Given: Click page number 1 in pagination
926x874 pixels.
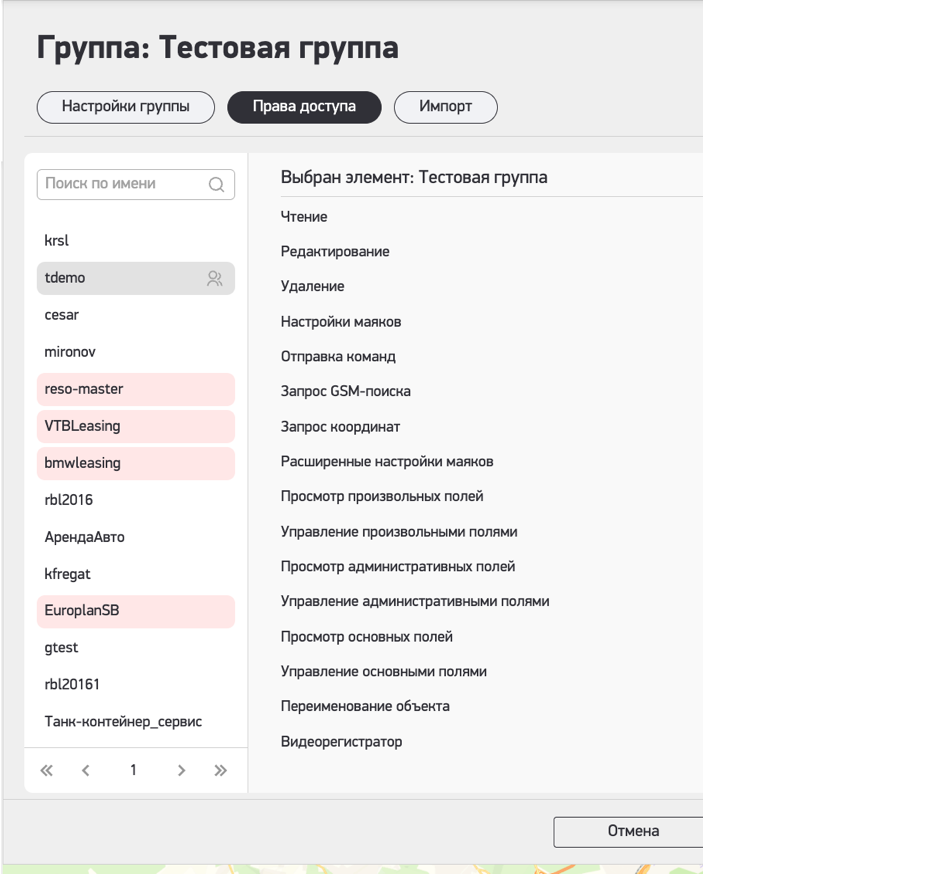Looking at the screenshot, I should 133,770.
